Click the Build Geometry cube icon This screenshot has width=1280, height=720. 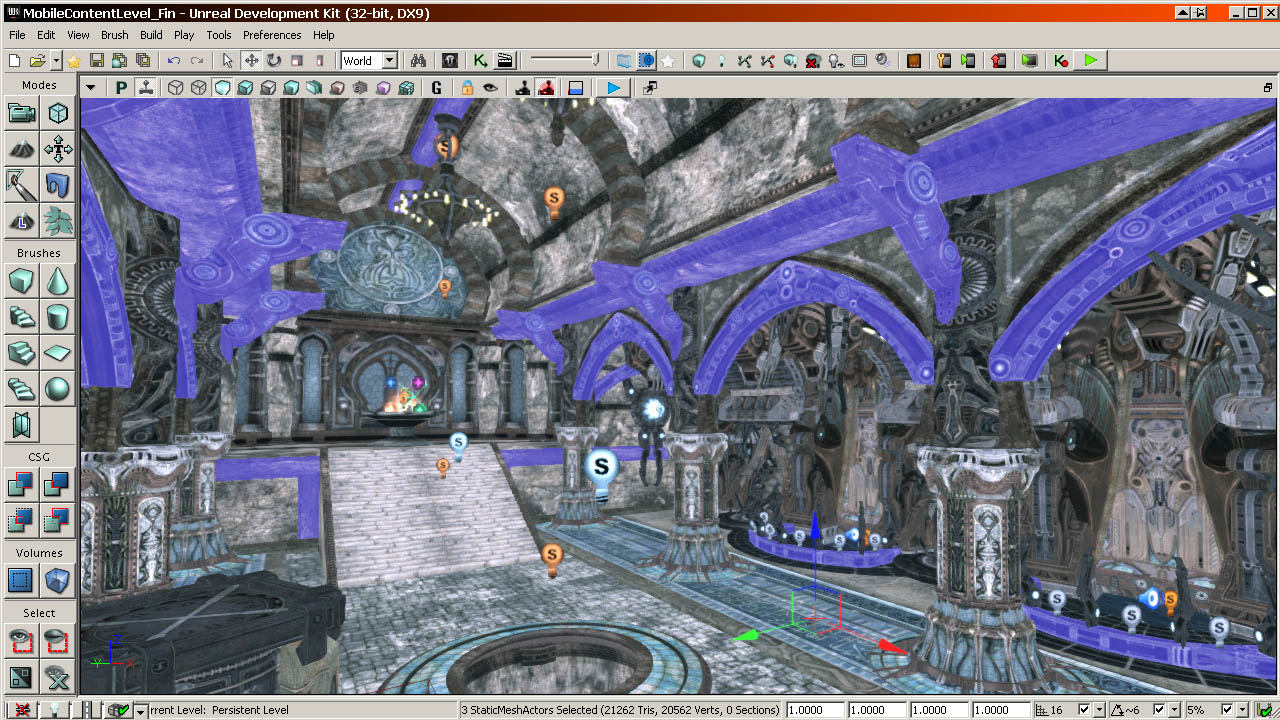tap(699, 61)
